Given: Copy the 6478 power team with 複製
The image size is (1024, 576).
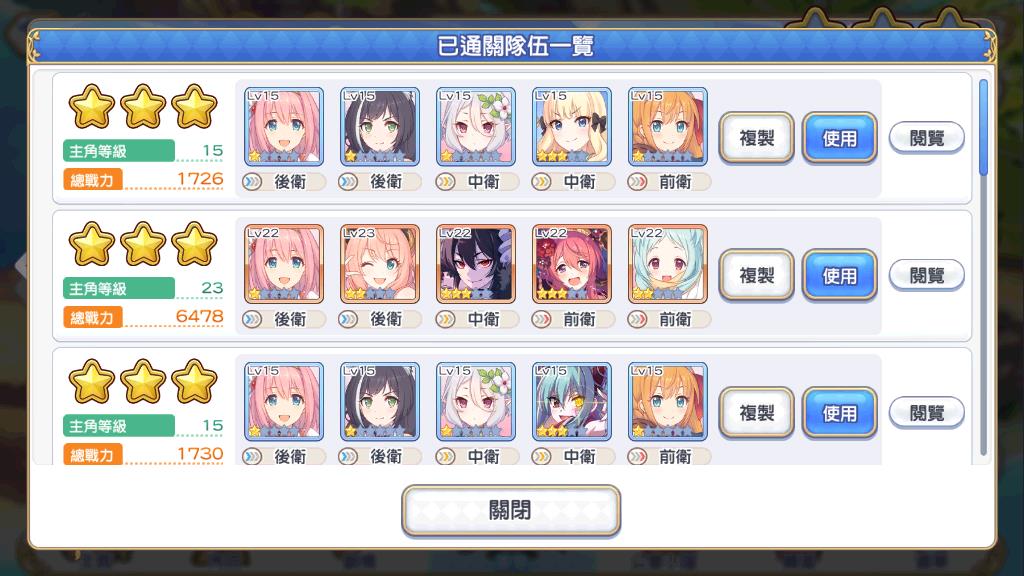Looking at the screenshot, I should click(x=756, y=276).
